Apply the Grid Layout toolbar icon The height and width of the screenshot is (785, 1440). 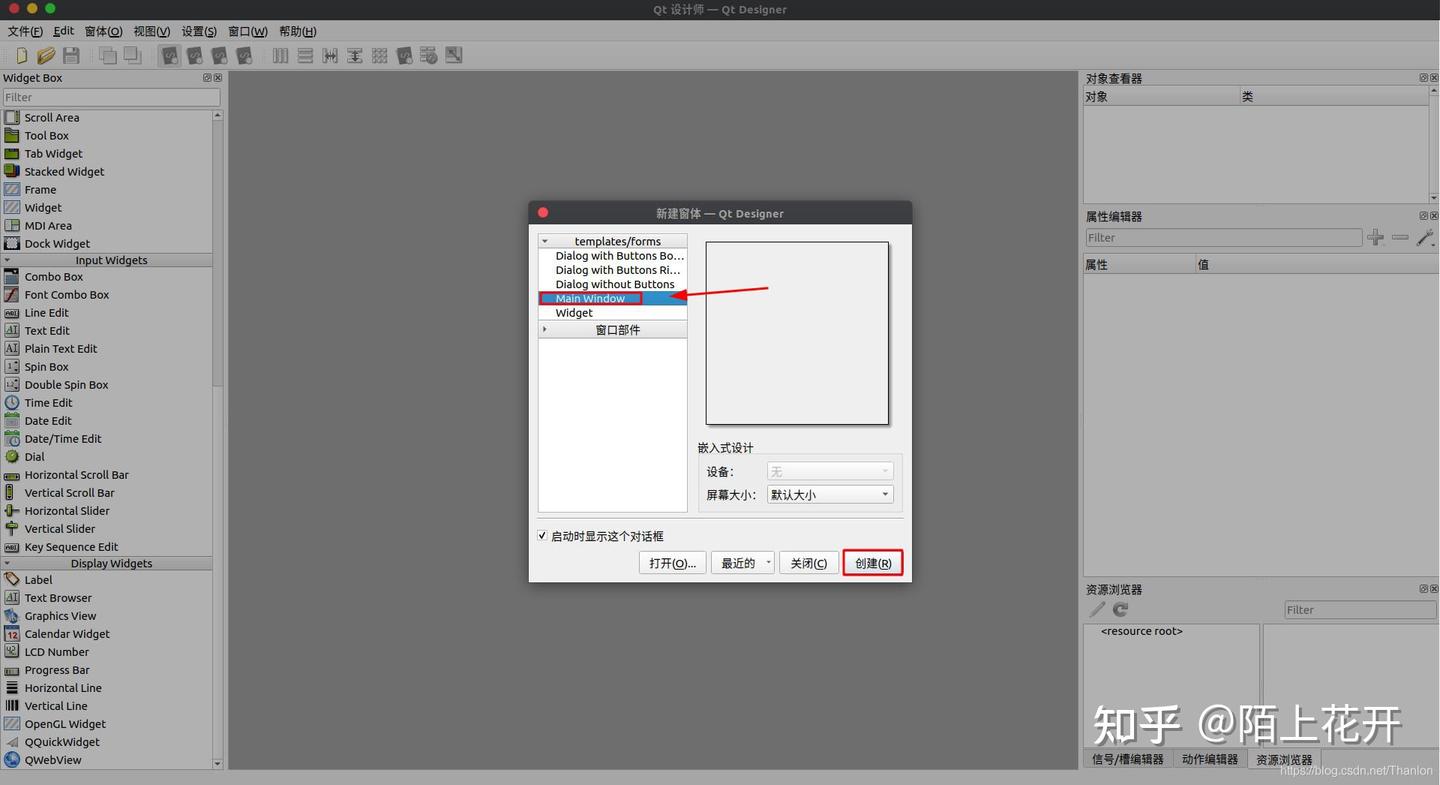(379, 55)
